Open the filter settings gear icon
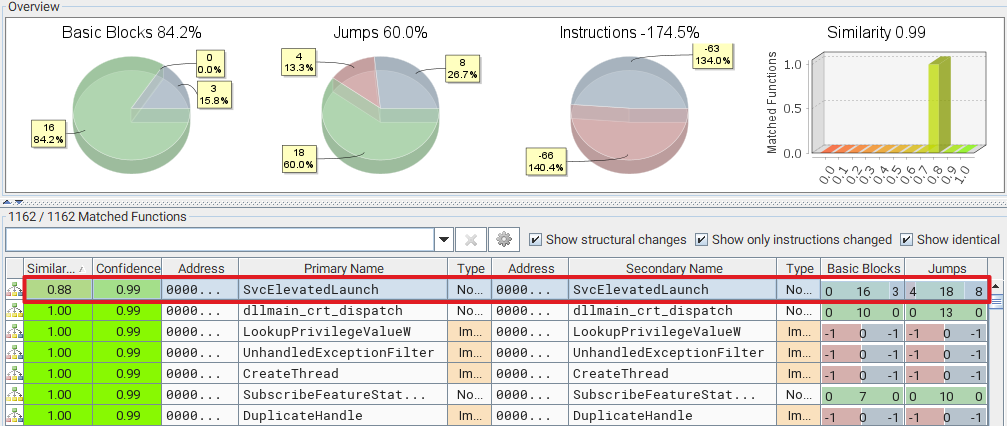1007x426 pixels. (503, 240)
